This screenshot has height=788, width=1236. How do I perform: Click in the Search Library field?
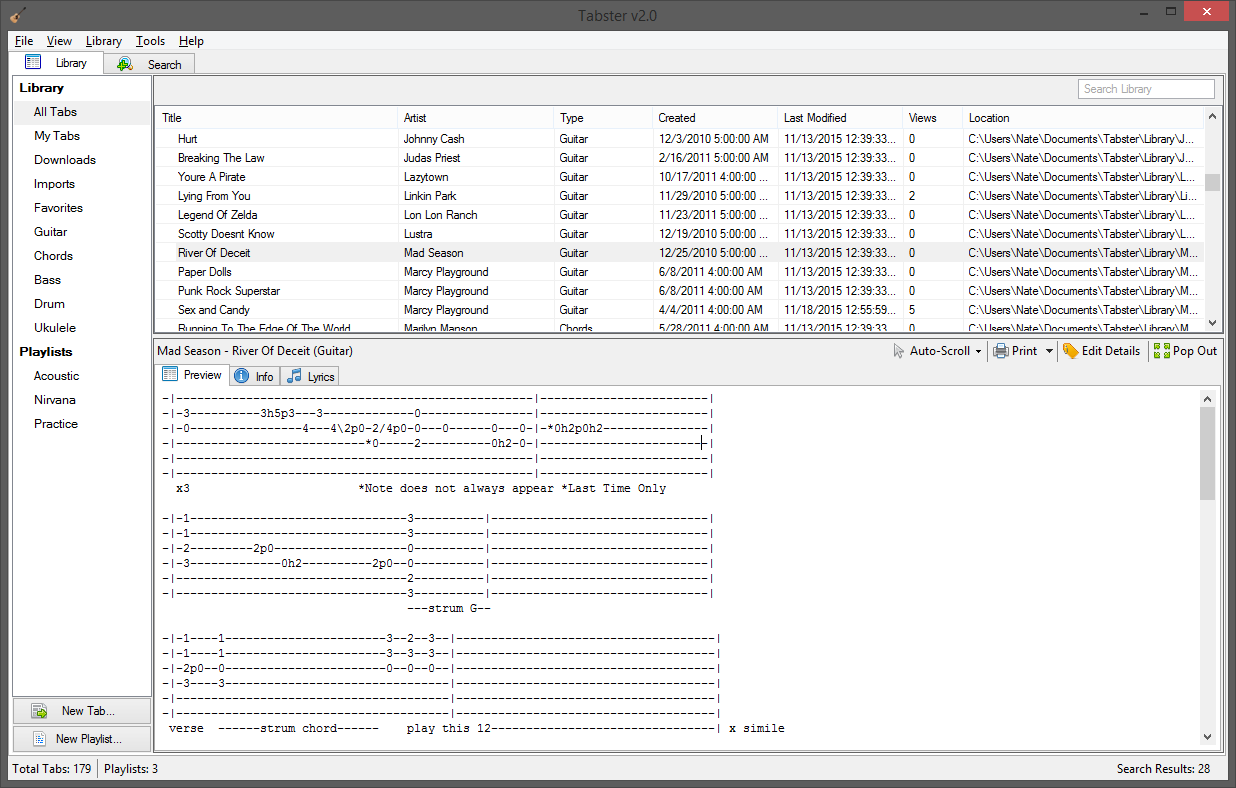(1146, 89)
